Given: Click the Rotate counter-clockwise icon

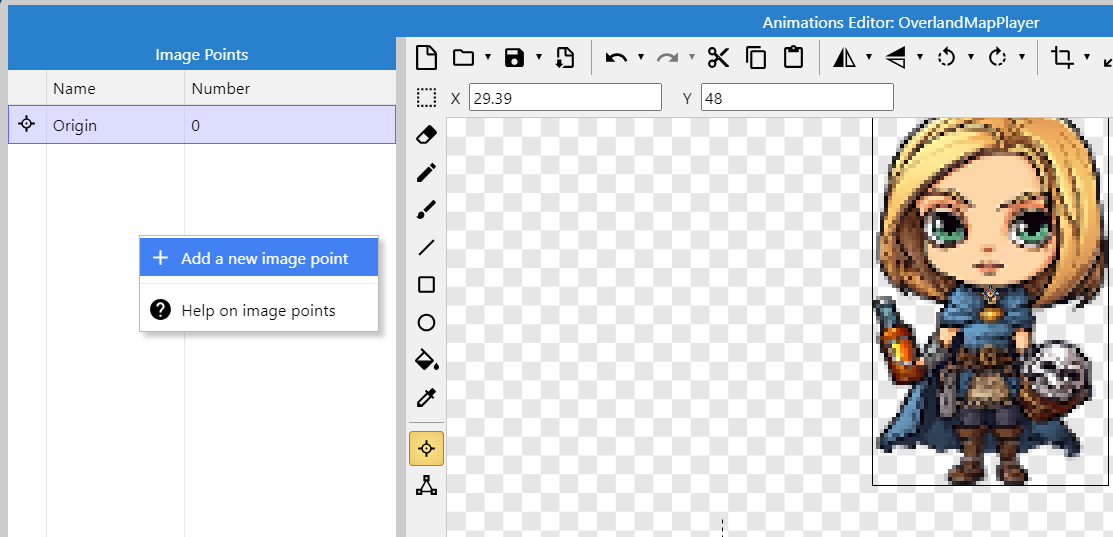Looking at the screenshot, I should 946,57.
